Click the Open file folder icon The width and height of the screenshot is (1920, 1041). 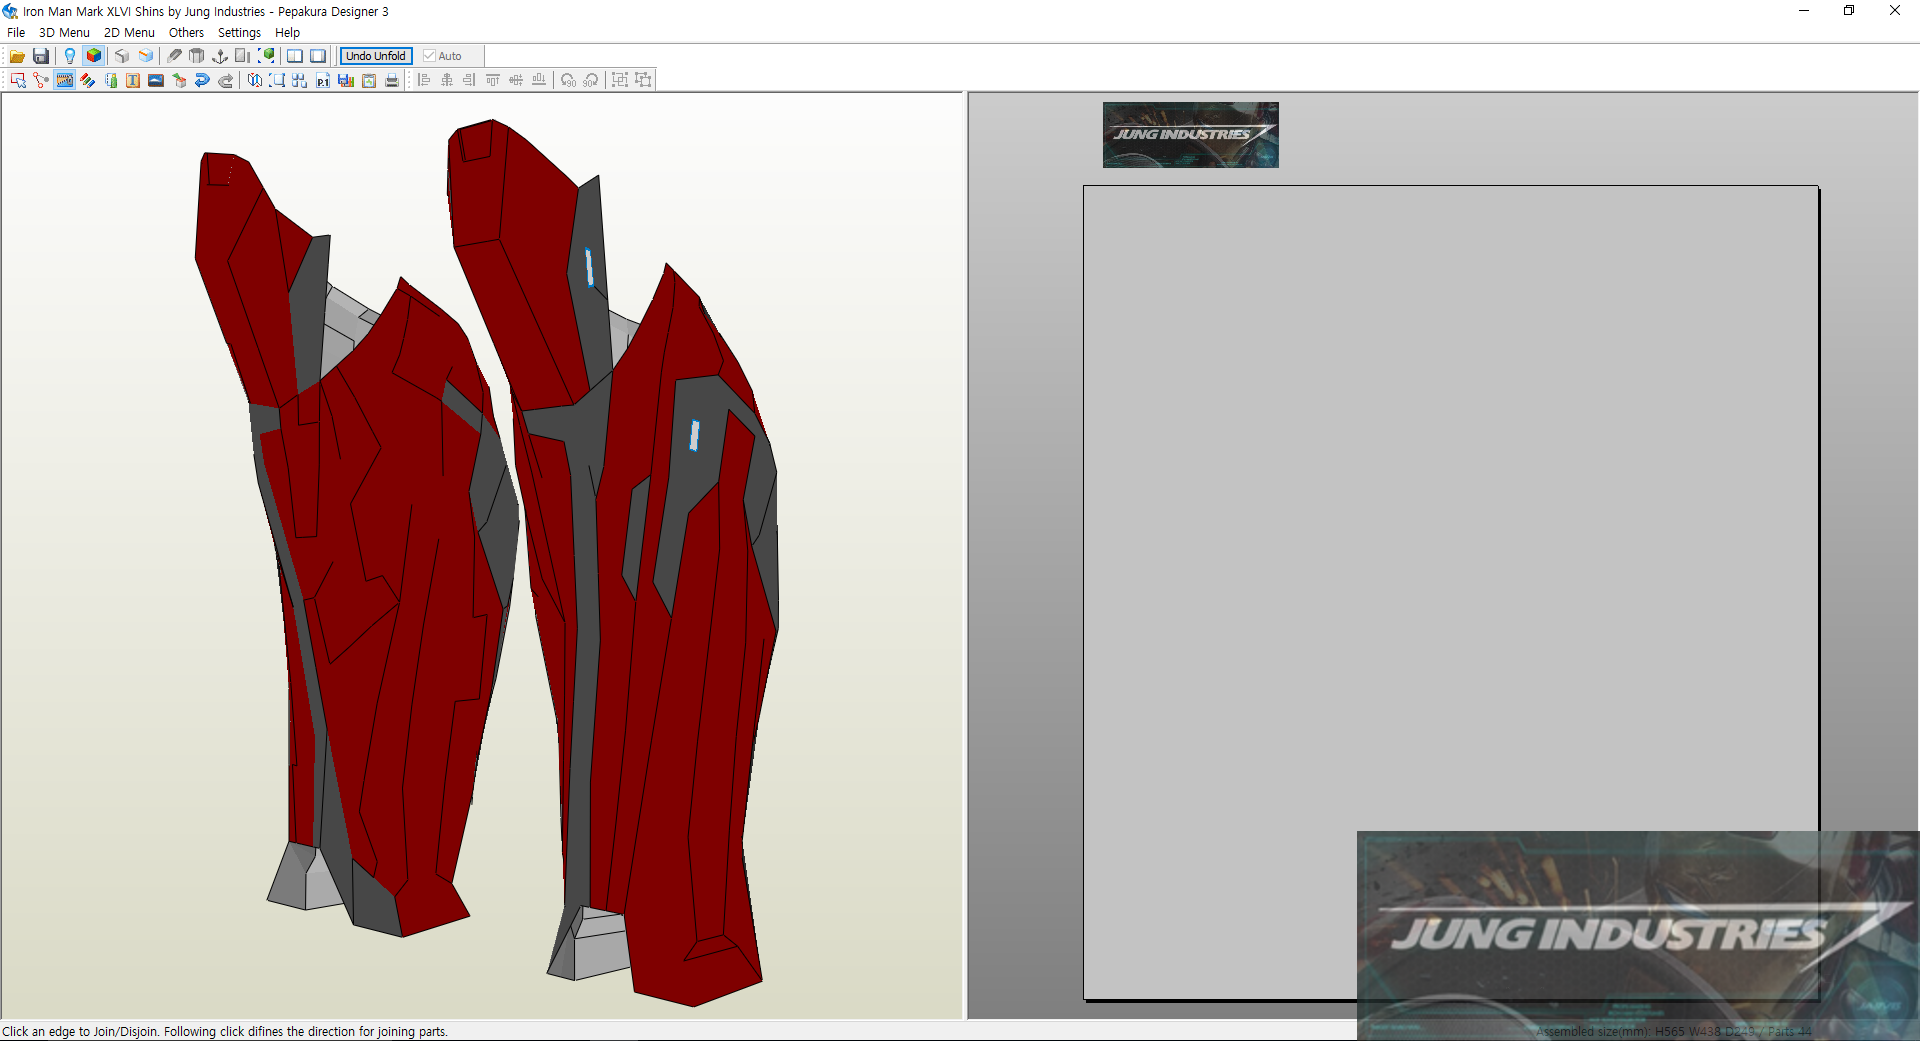pyautogui.click(x=17, y=56)
